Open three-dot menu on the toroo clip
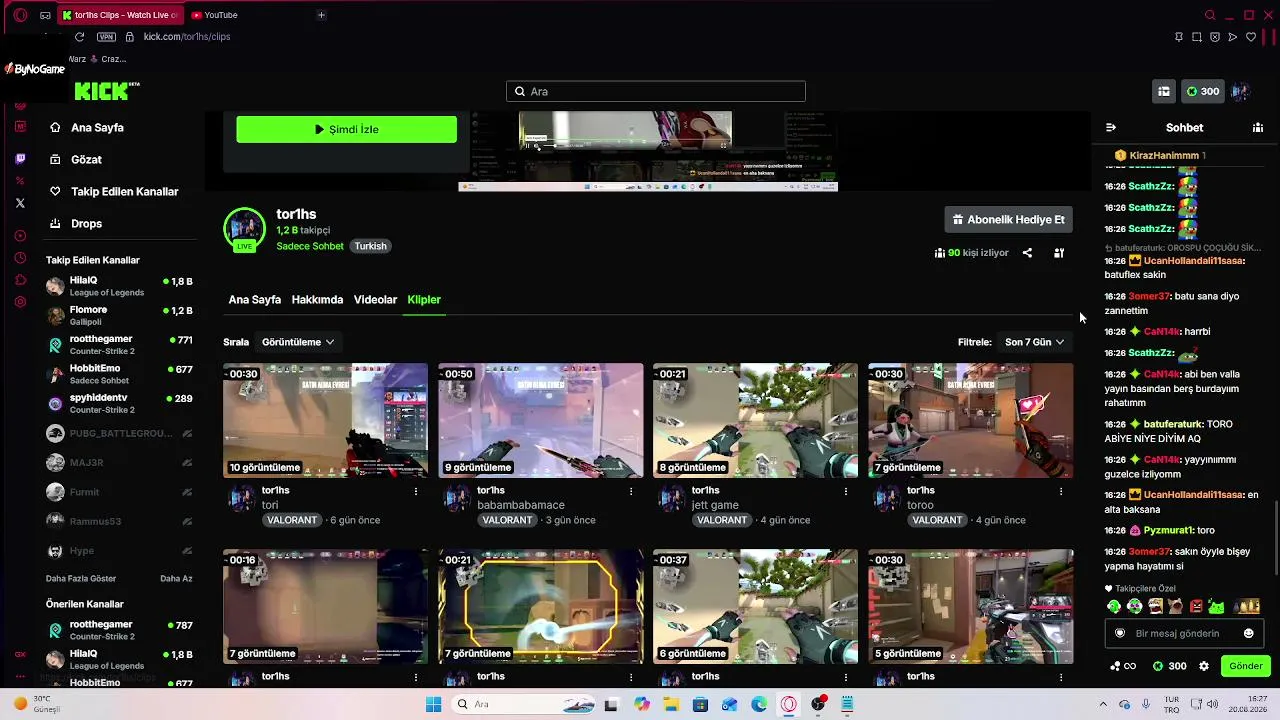The image size is (1280, 720). [1061, 491]
